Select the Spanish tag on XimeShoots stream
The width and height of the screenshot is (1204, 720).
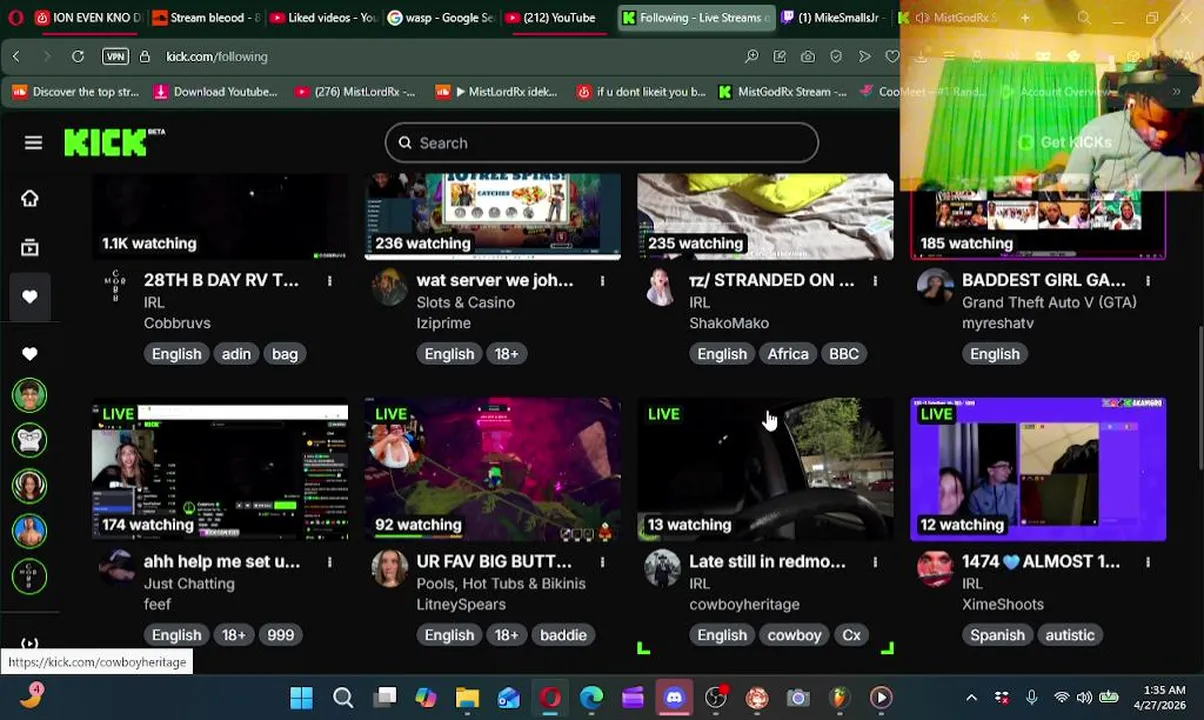[997, 635]
